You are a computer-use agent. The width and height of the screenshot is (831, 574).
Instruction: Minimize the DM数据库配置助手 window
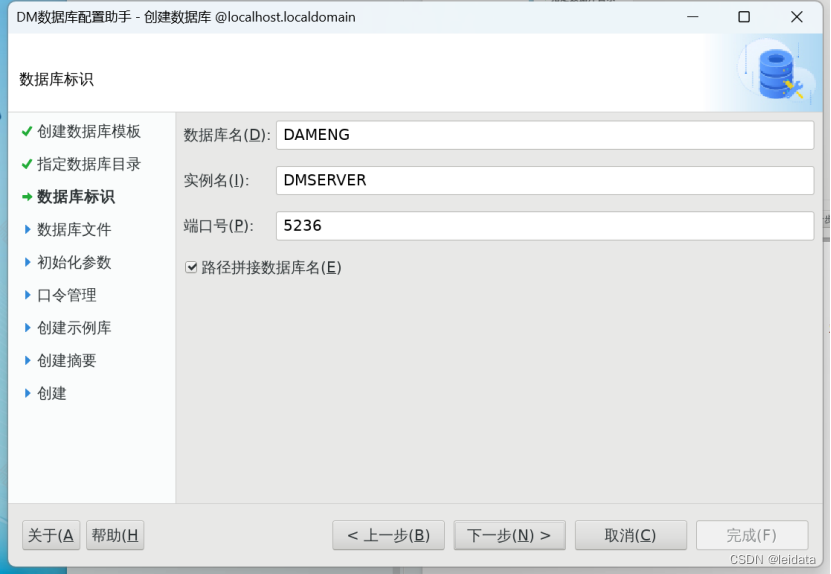693,17
